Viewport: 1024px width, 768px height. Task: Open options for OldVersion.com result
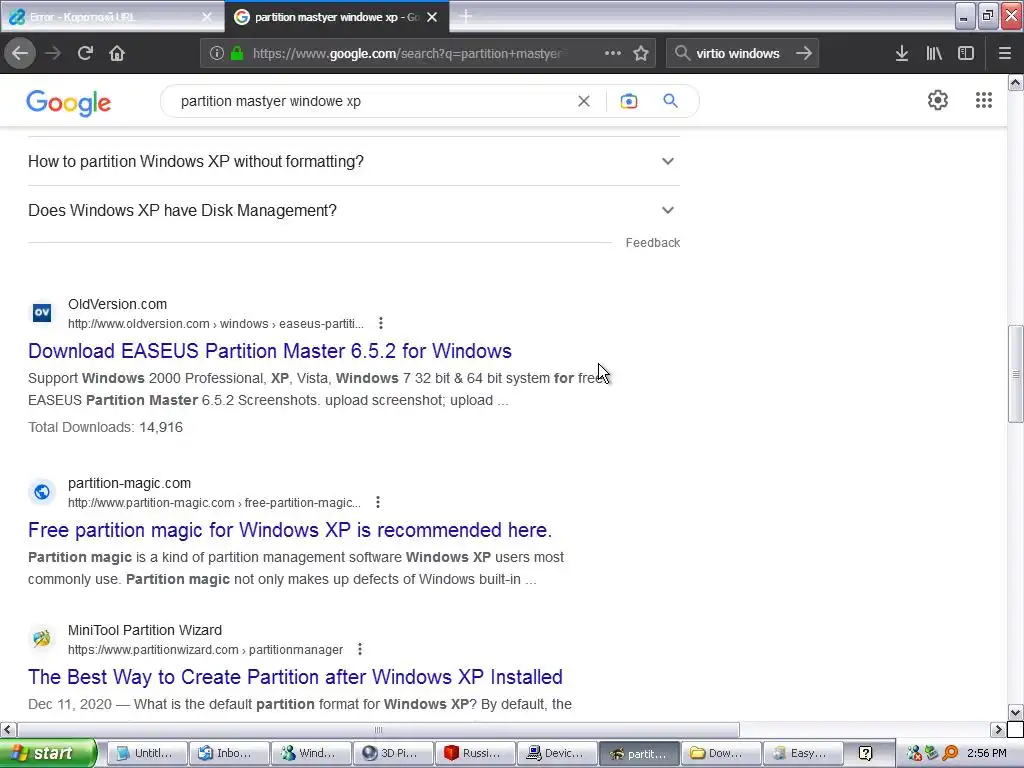click(x=381, y=323)
